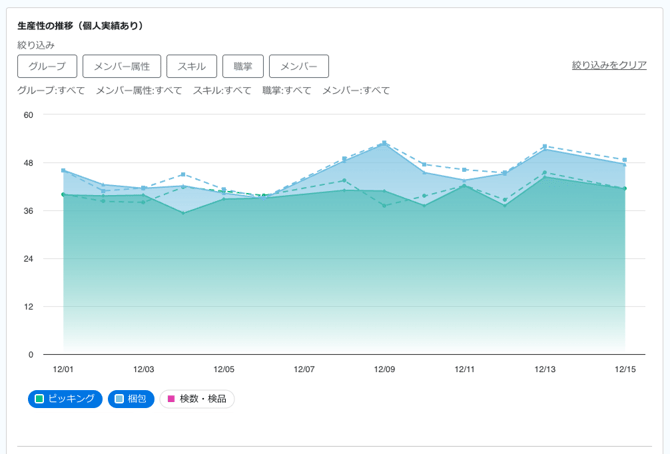The height and width of the screenshot is (454, 670).
Task: Click the green ピッキング legend swatch
Action: (39, 399)
